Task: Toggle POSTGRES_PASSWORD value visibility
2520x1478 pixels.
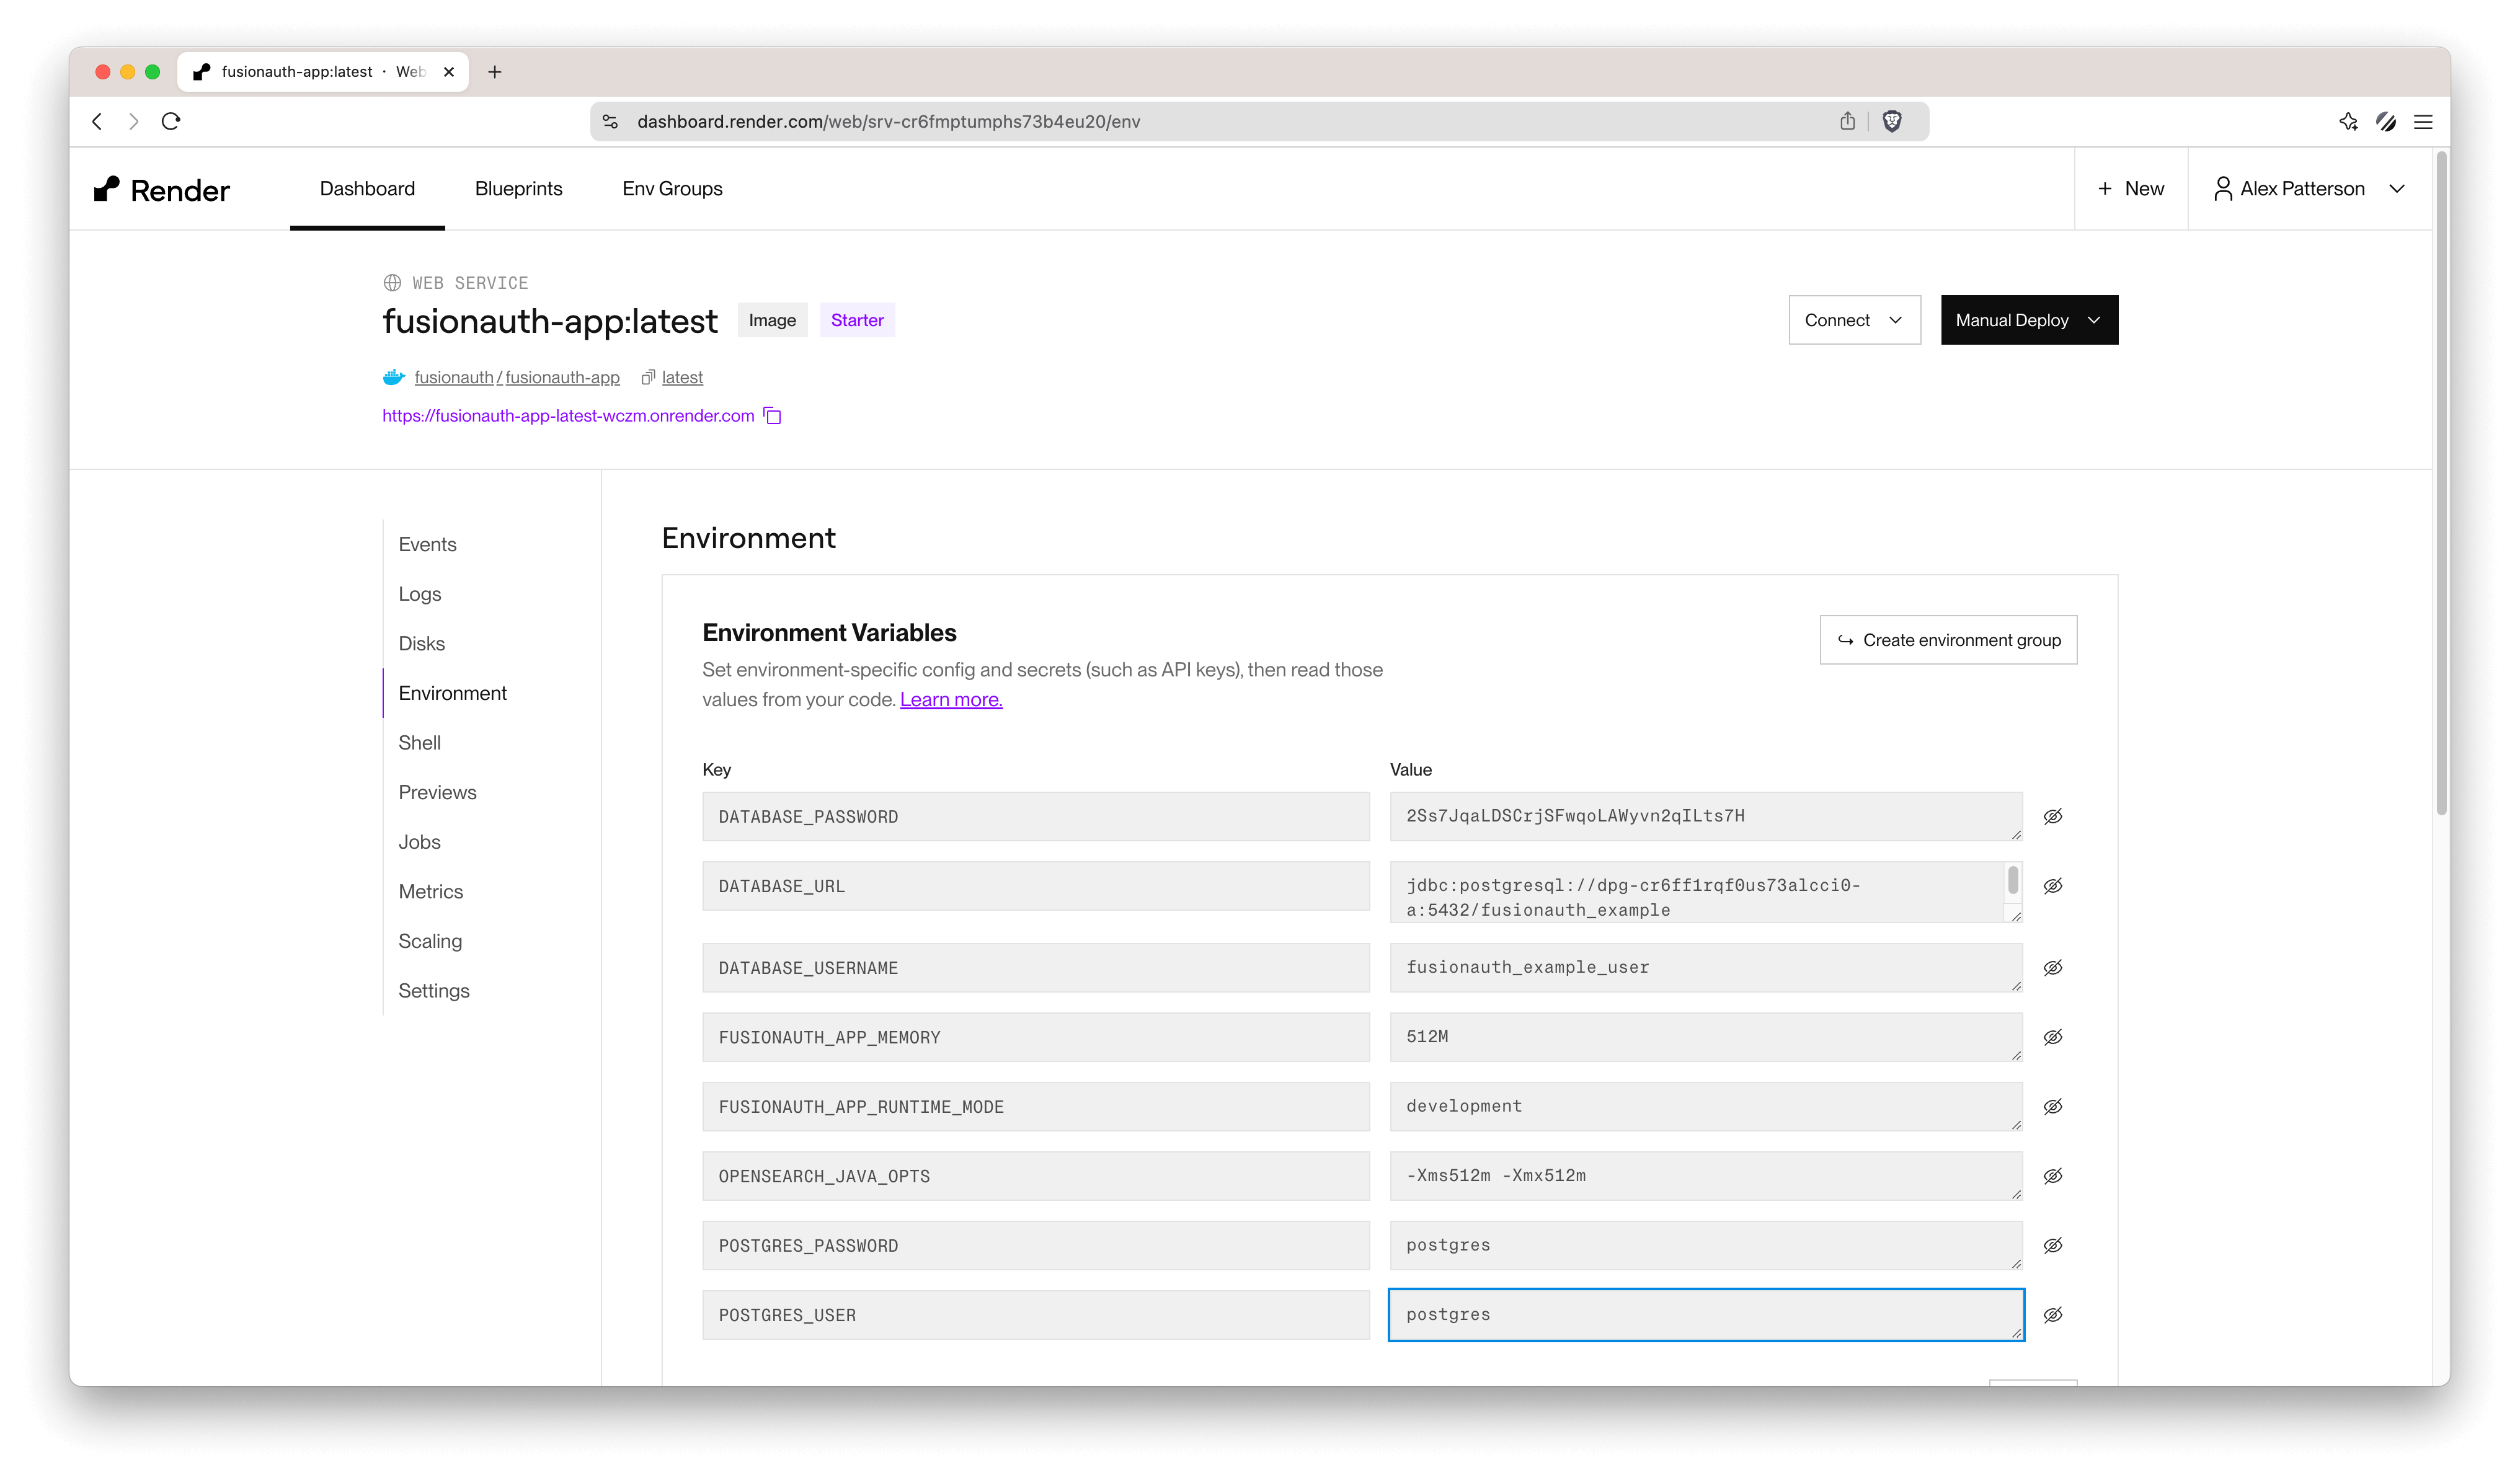Action: (2056, 1244)
